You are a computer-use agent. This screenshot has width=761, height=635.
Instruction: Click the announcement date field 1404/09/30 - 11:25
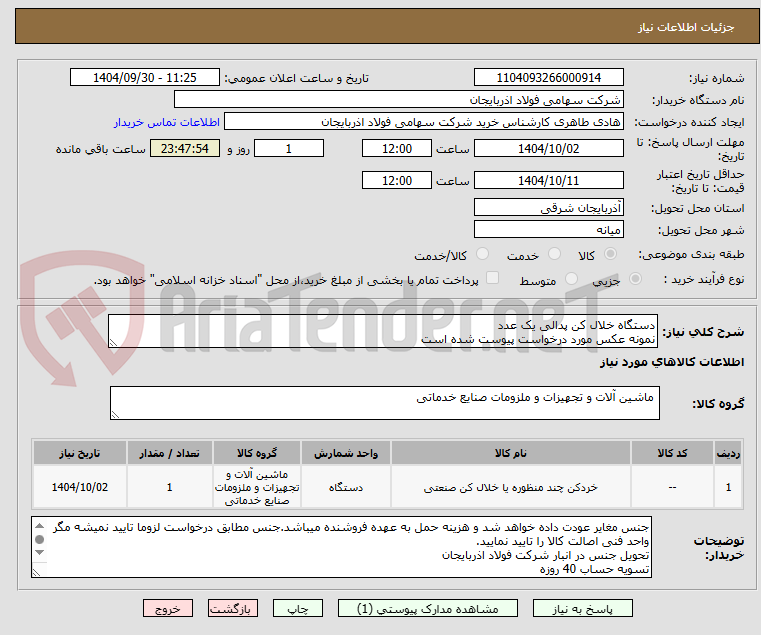point(145,77)
